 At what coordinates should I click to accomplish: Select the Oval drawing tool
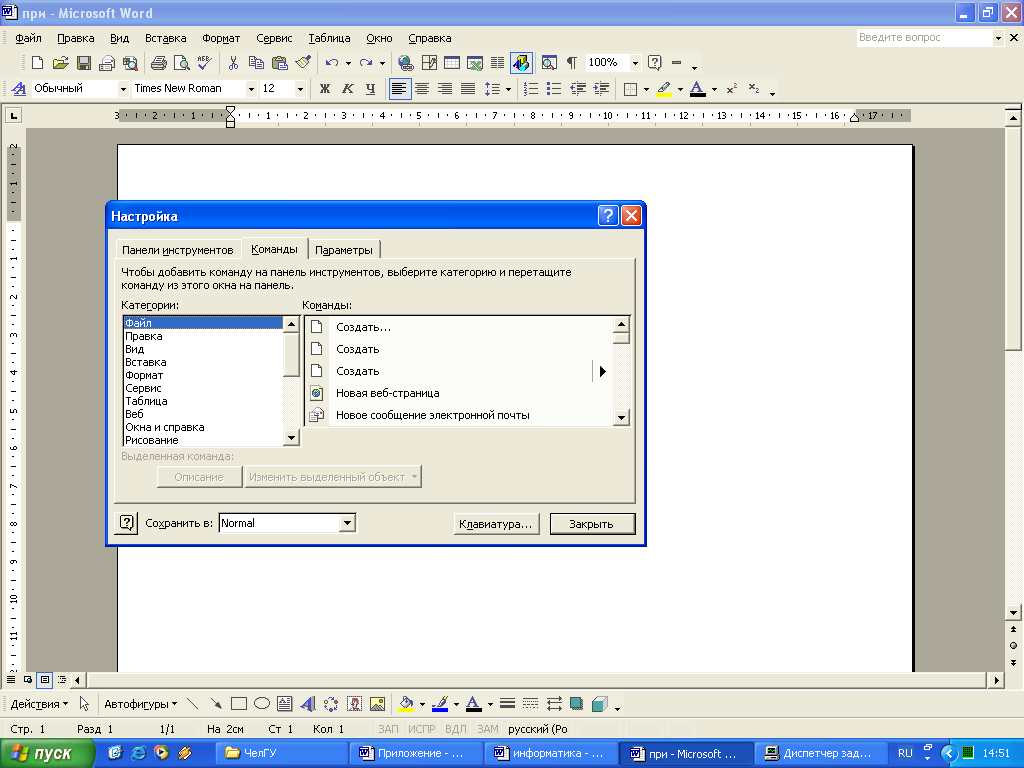(262, 704)
